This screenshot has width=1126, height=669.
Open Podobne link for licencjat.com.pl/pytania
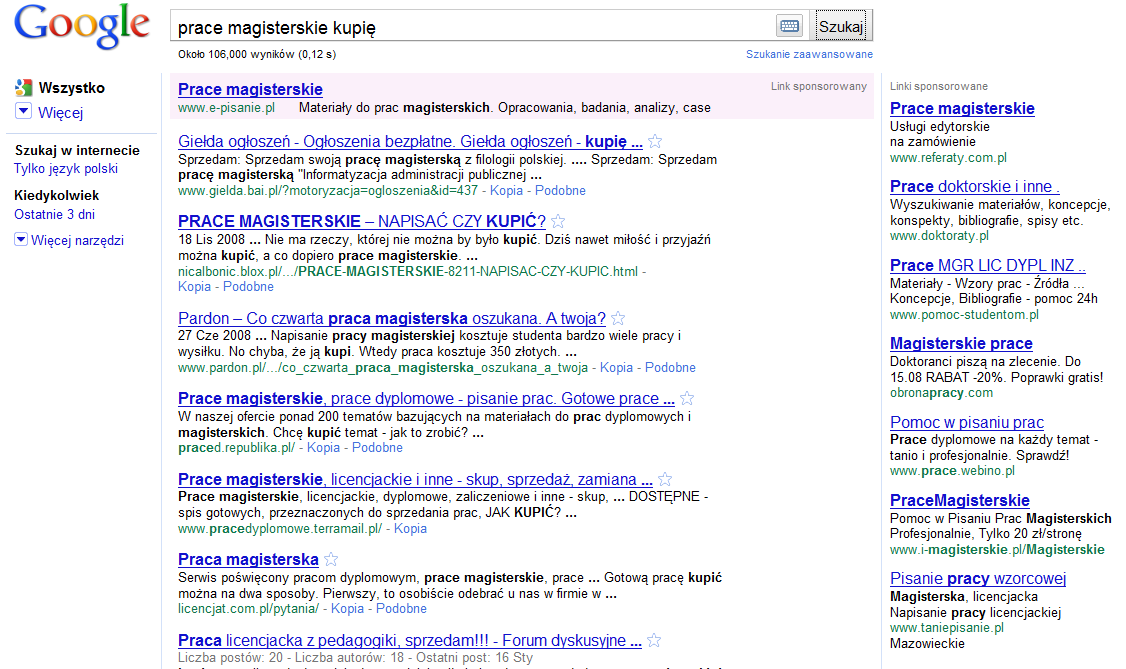pos(401,609)
